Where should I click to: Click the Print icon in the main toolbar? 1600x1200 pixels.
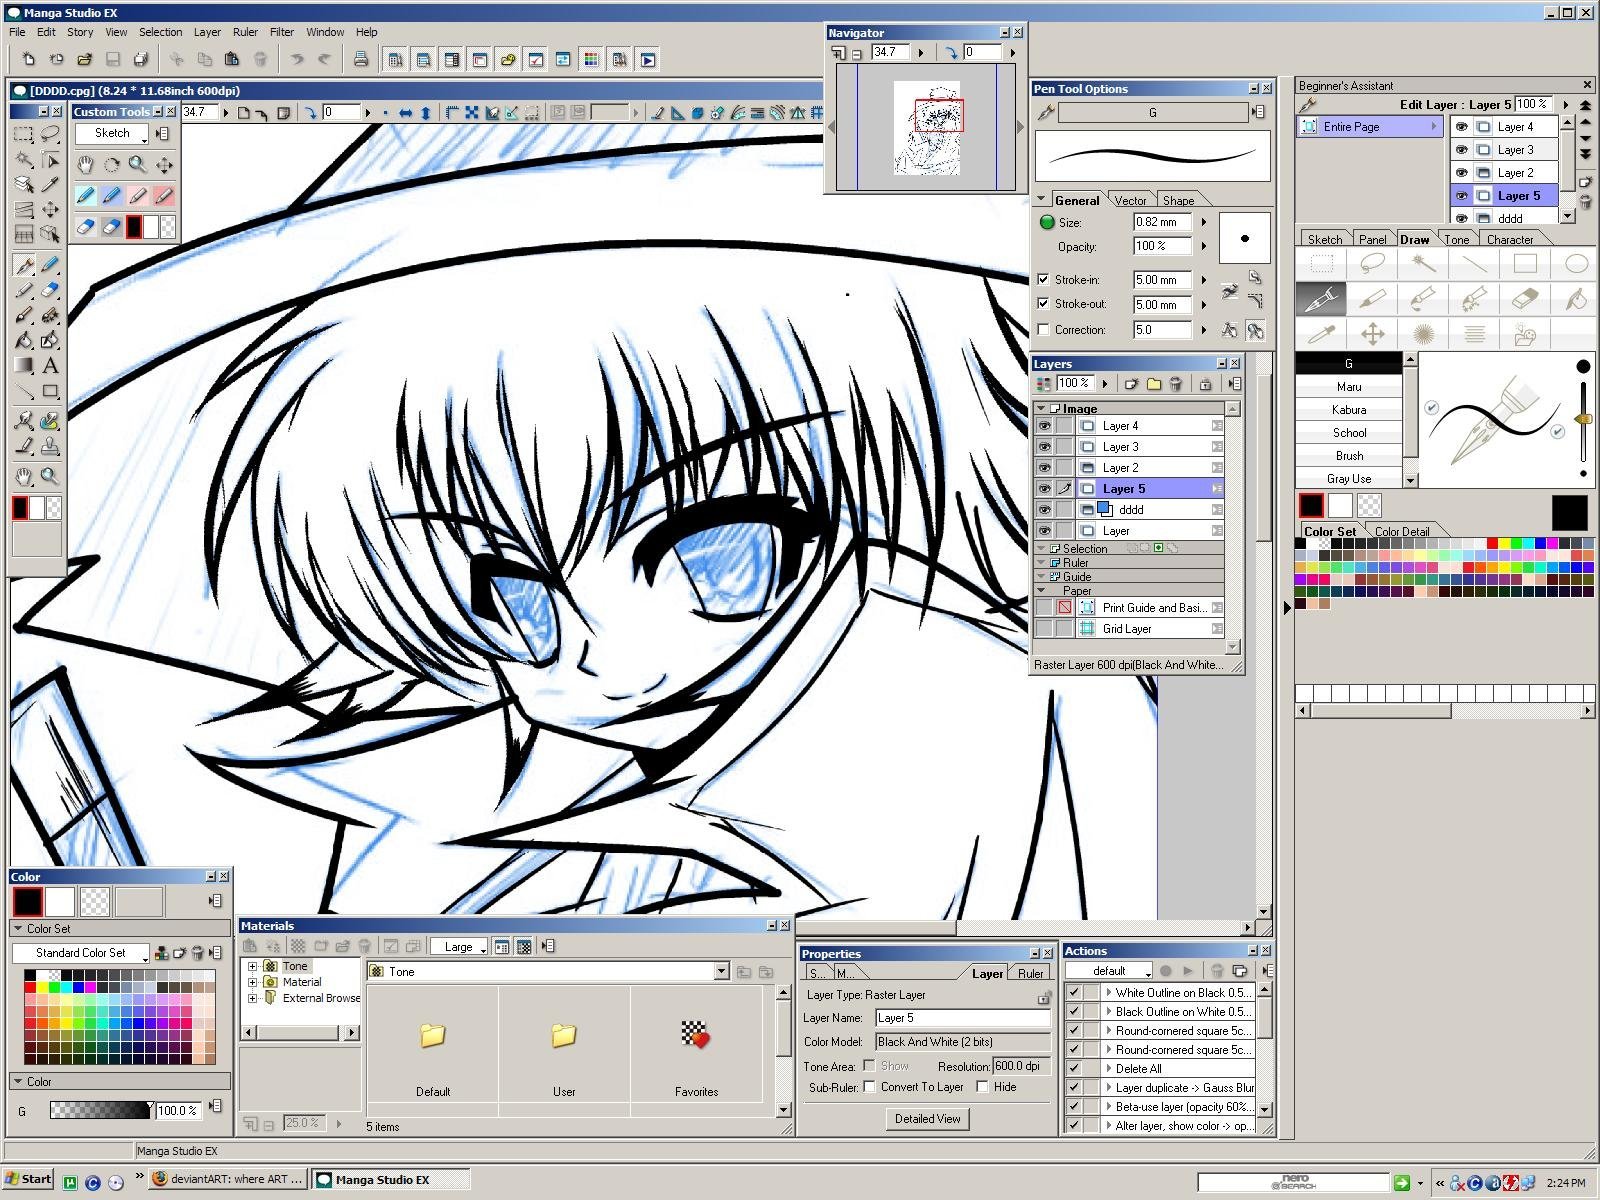point(361,60)
